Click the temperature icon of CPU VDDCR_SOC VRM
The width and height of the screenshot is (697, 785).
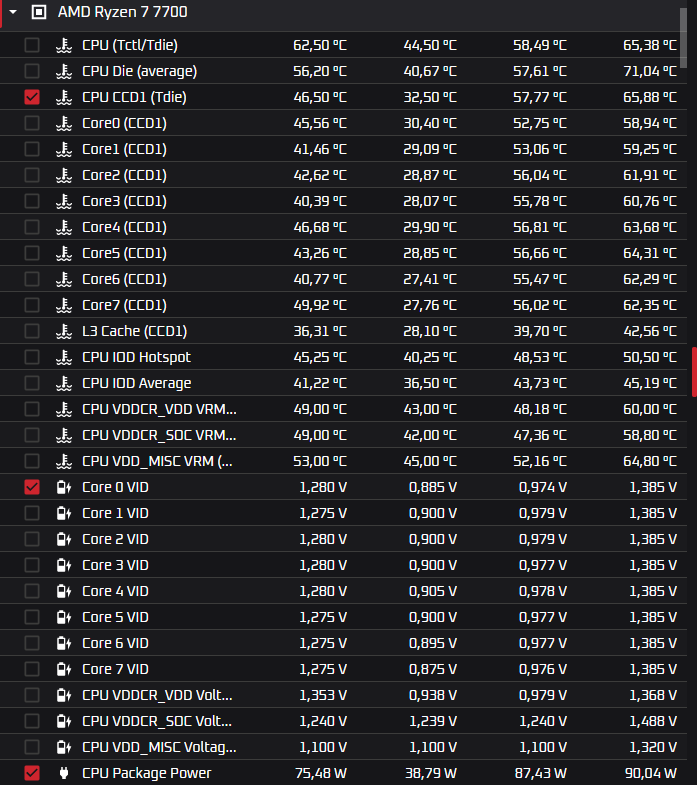[x=64, y=435]
